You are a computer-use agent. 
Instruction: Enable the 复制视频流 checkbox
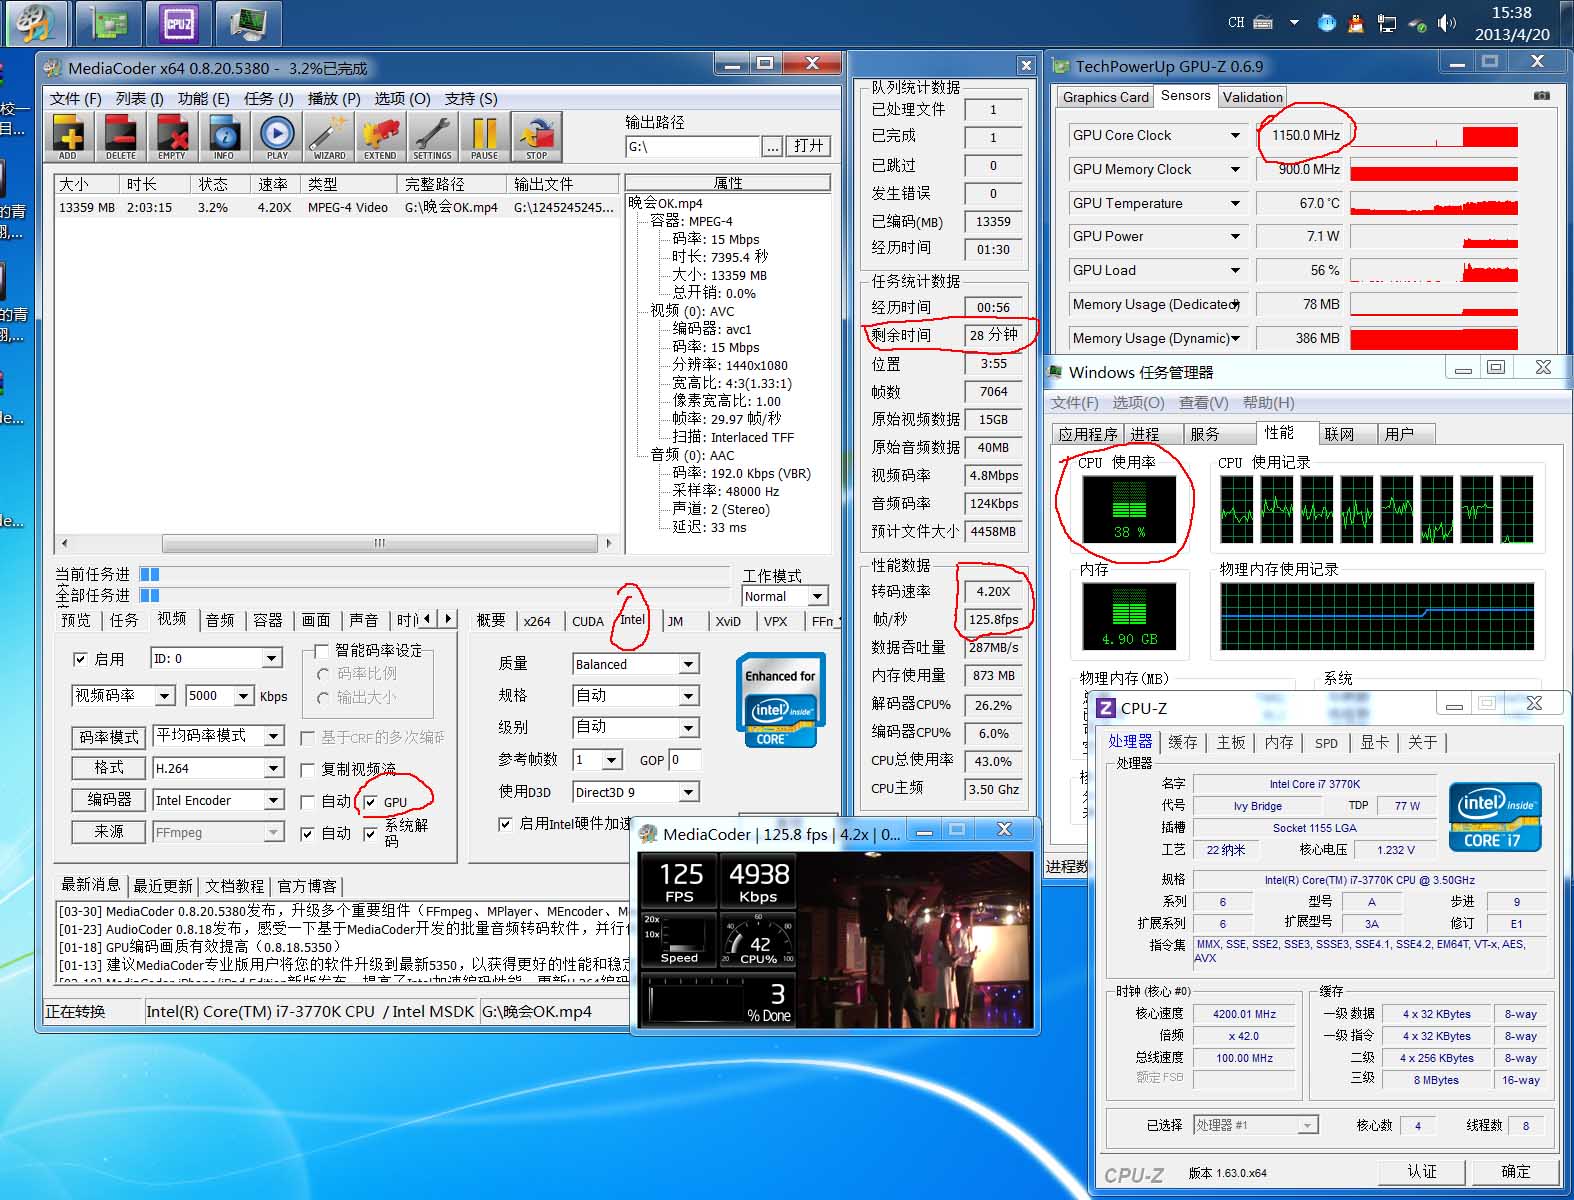pyautogui.click(x=308, y=769)
